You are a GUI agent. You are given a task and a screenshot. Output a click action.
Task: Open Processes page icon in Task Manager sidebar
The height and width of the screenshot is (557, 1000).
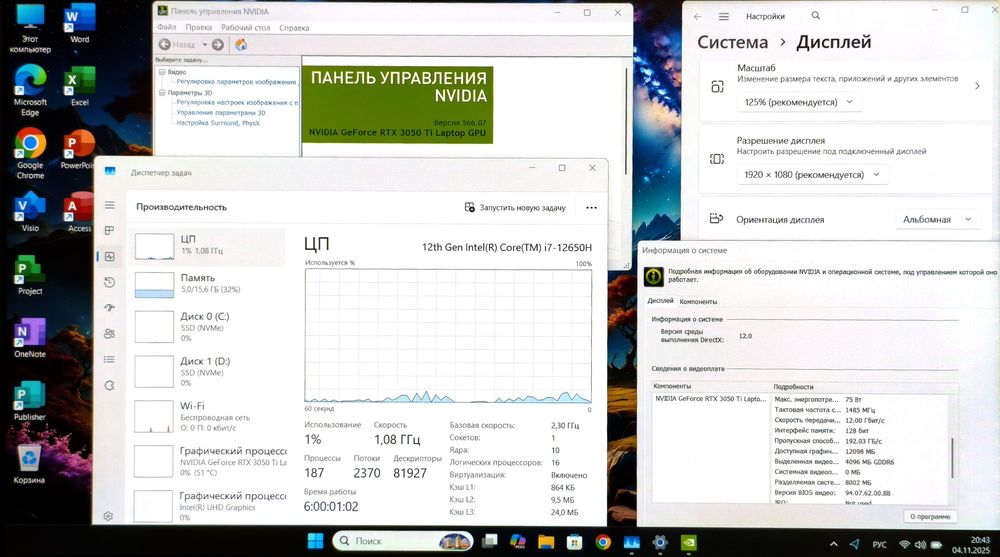coord(110,230)
